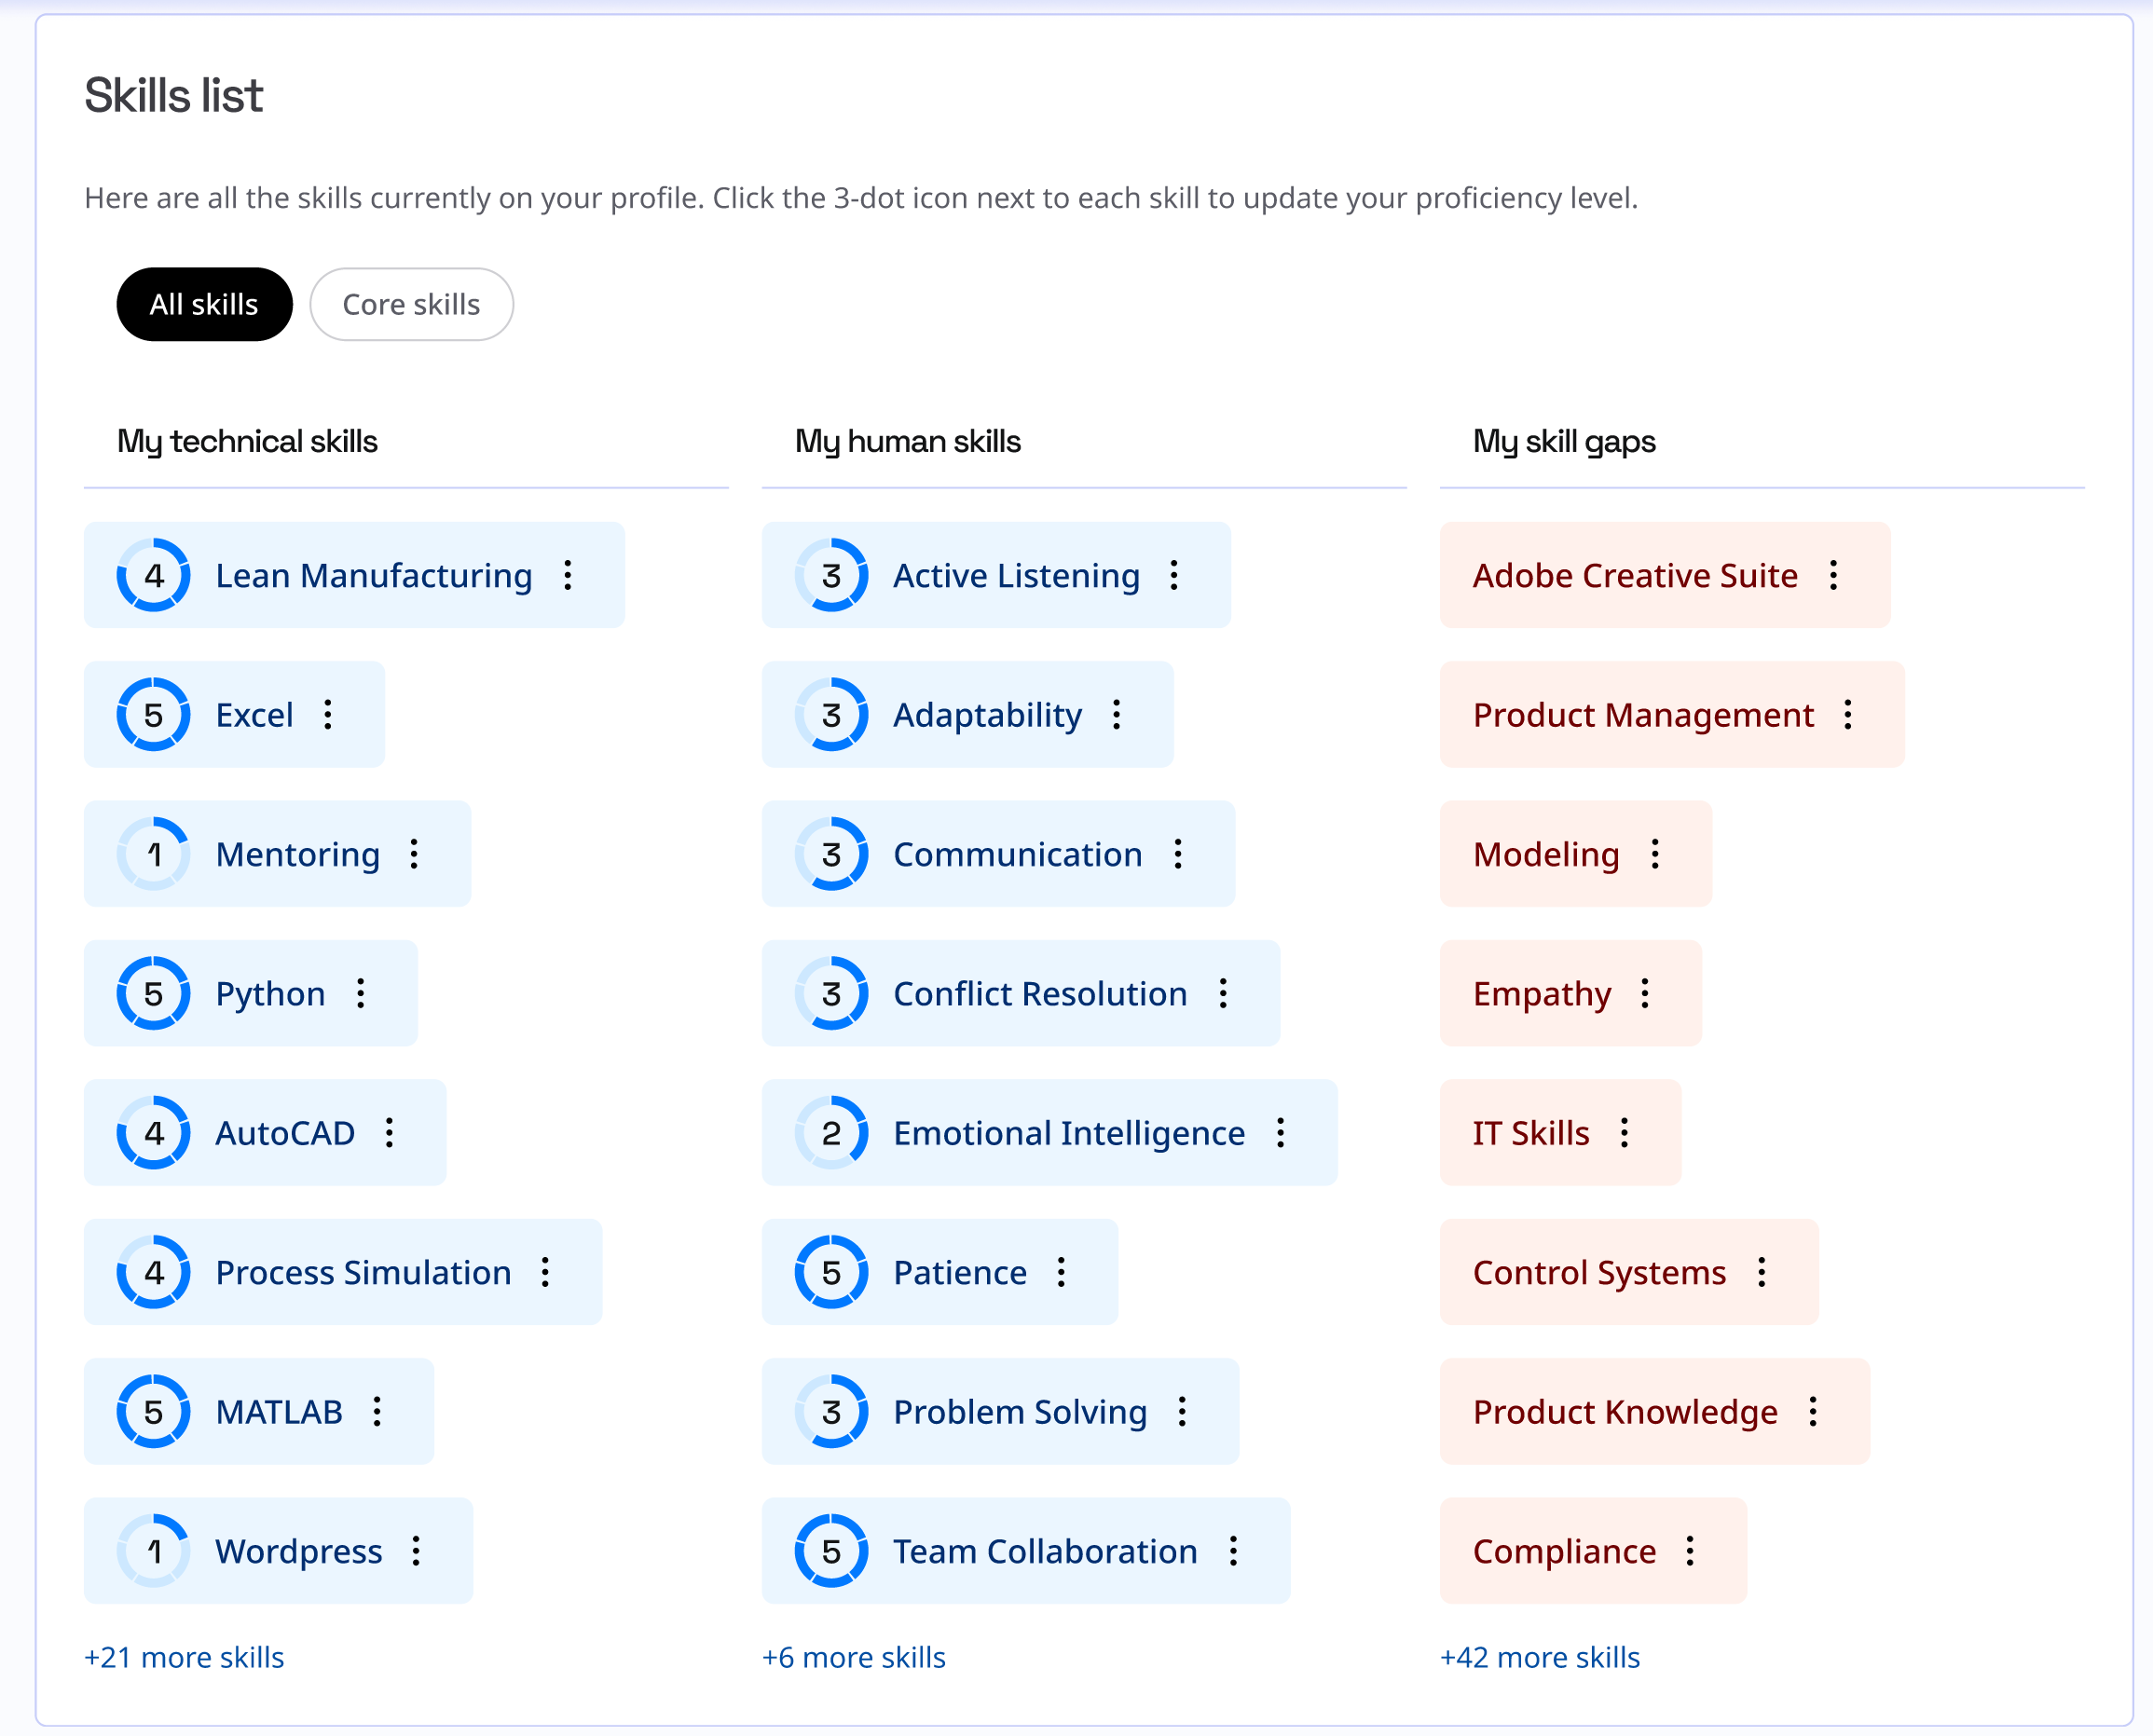Click the Communication skill label
Image resolution: width=2153 pixels, height=1736 pixels.
coord(1018,854)
